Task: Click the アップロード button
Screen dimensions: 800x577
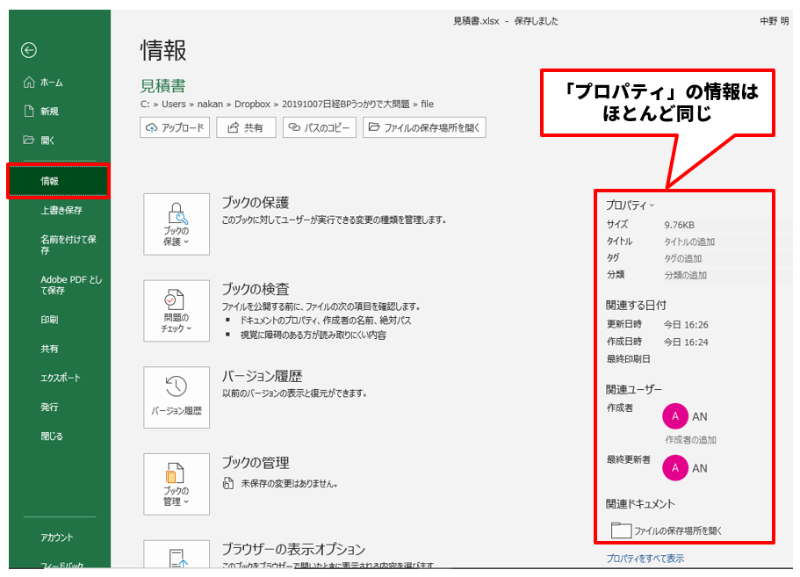Action: tap(175, 128)
